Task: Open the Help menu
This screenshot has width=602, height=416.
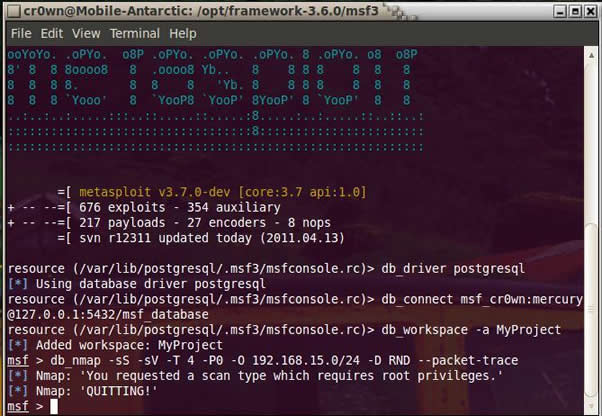Action: tap(183, 34)
